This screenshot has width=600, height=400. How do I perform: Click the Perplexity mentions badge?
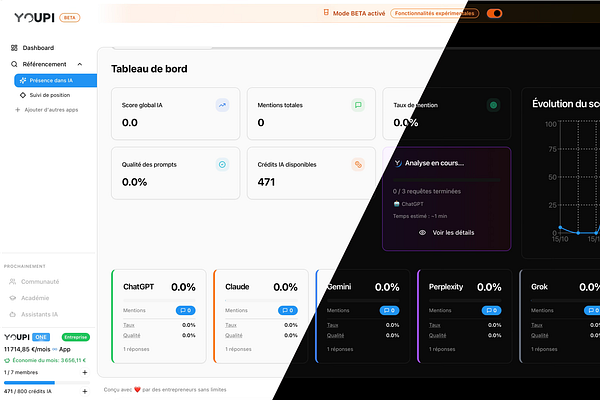492,310
